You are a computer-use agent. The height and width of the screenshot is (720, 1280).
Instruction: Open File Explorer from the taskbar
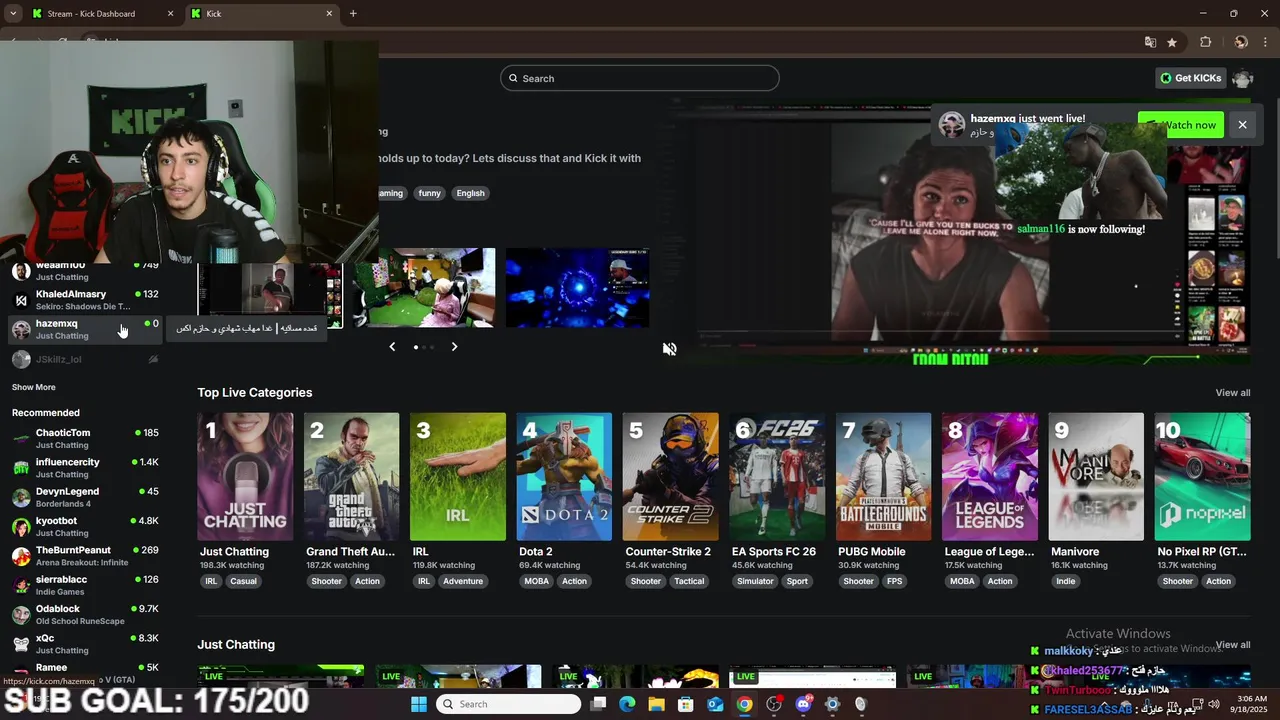657,704
